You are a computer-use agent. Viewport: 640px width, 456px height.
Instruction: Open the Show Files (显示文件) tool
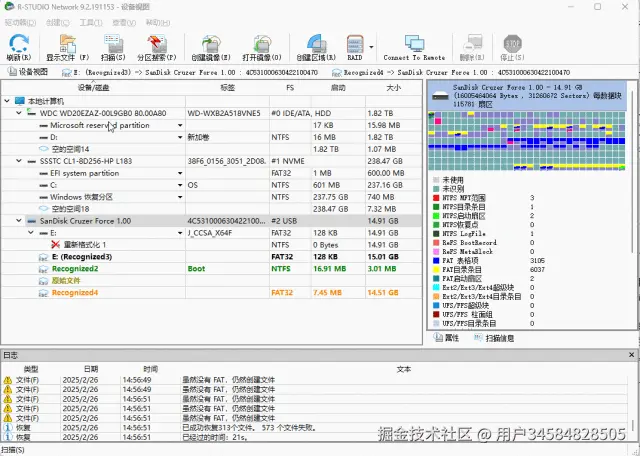pos(68,43)
